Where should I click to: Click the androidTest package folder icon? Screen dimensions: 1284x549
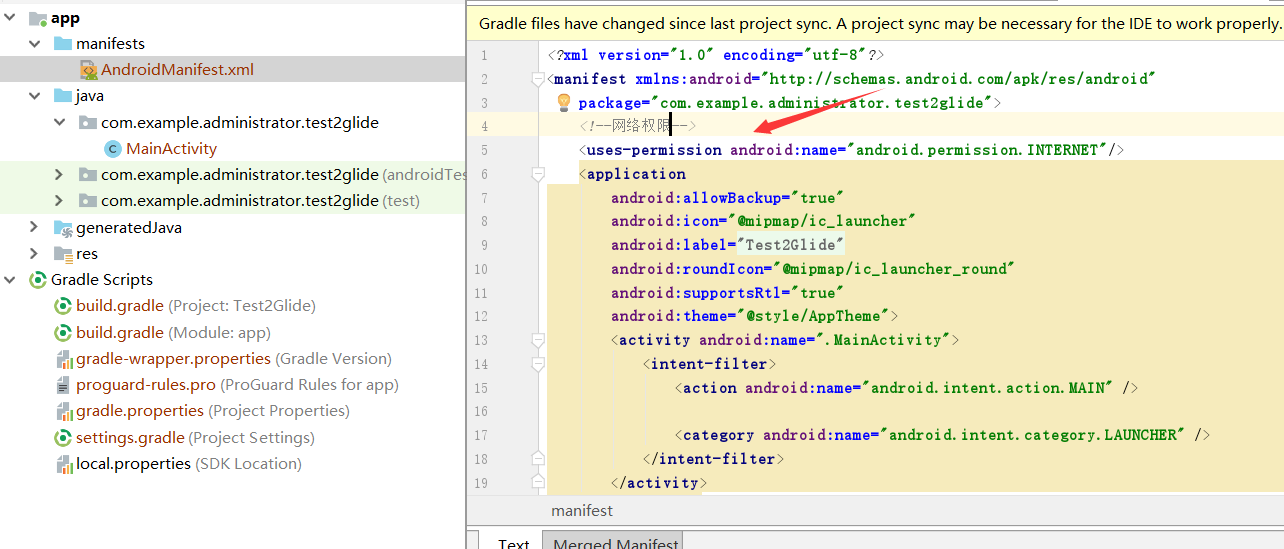(88, 174)
